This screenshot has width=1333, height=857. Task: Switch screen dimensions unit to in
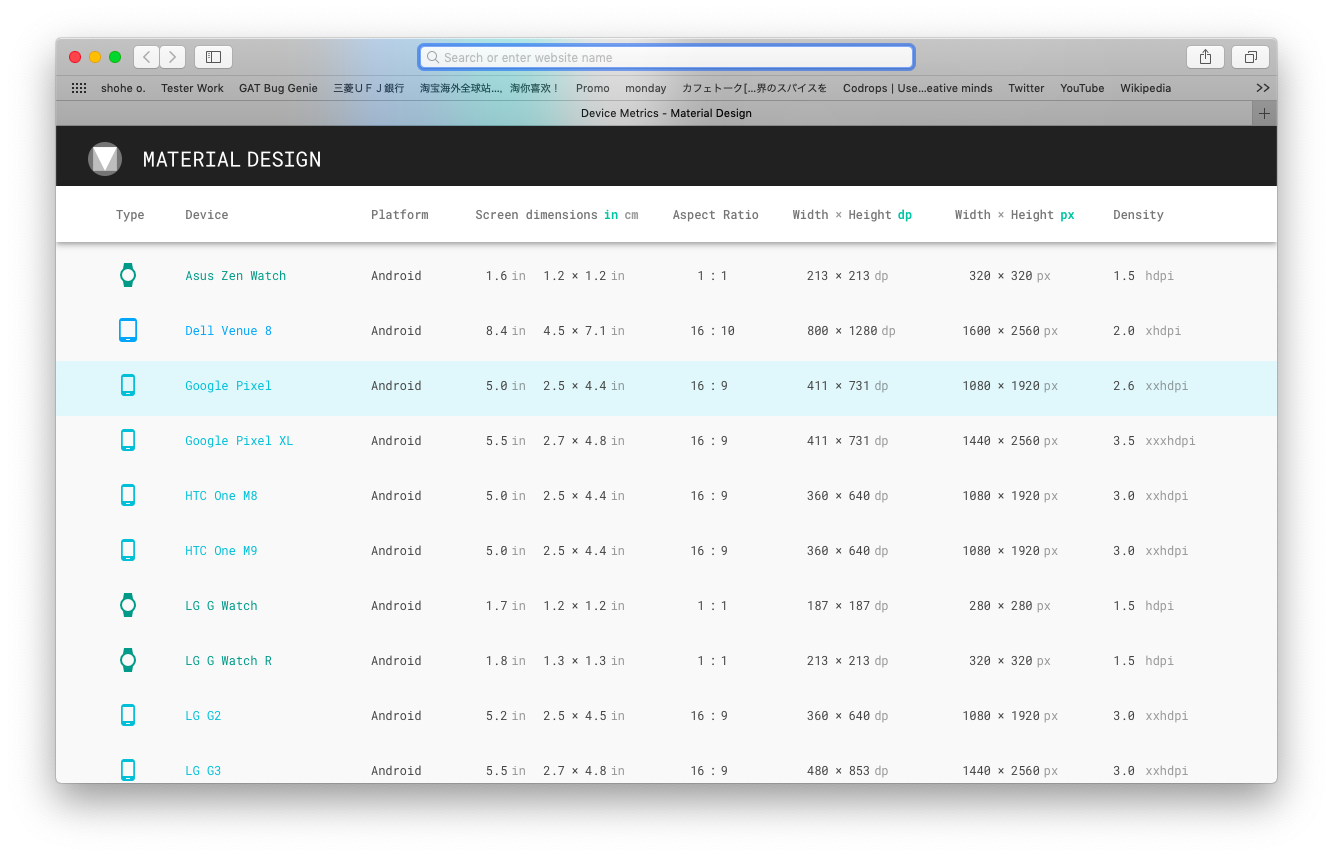coord(611,215)
